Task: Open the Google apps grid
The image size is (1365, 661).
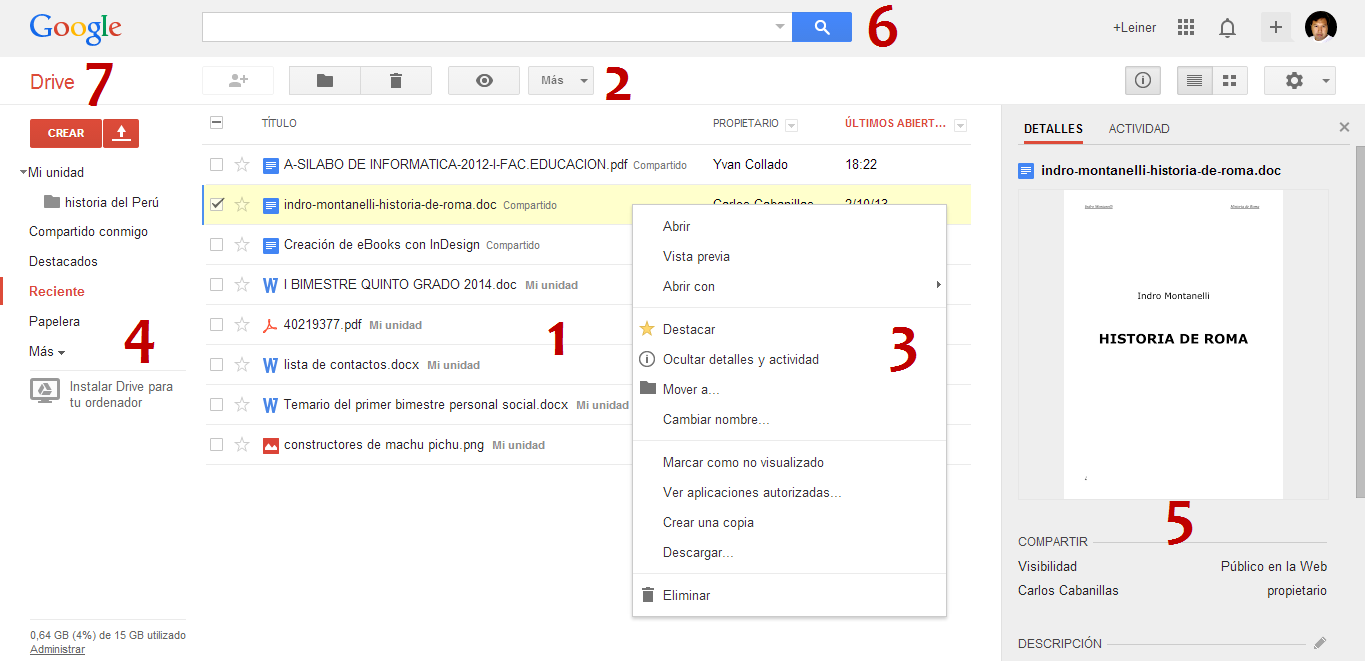Action: coord(1185,27)
